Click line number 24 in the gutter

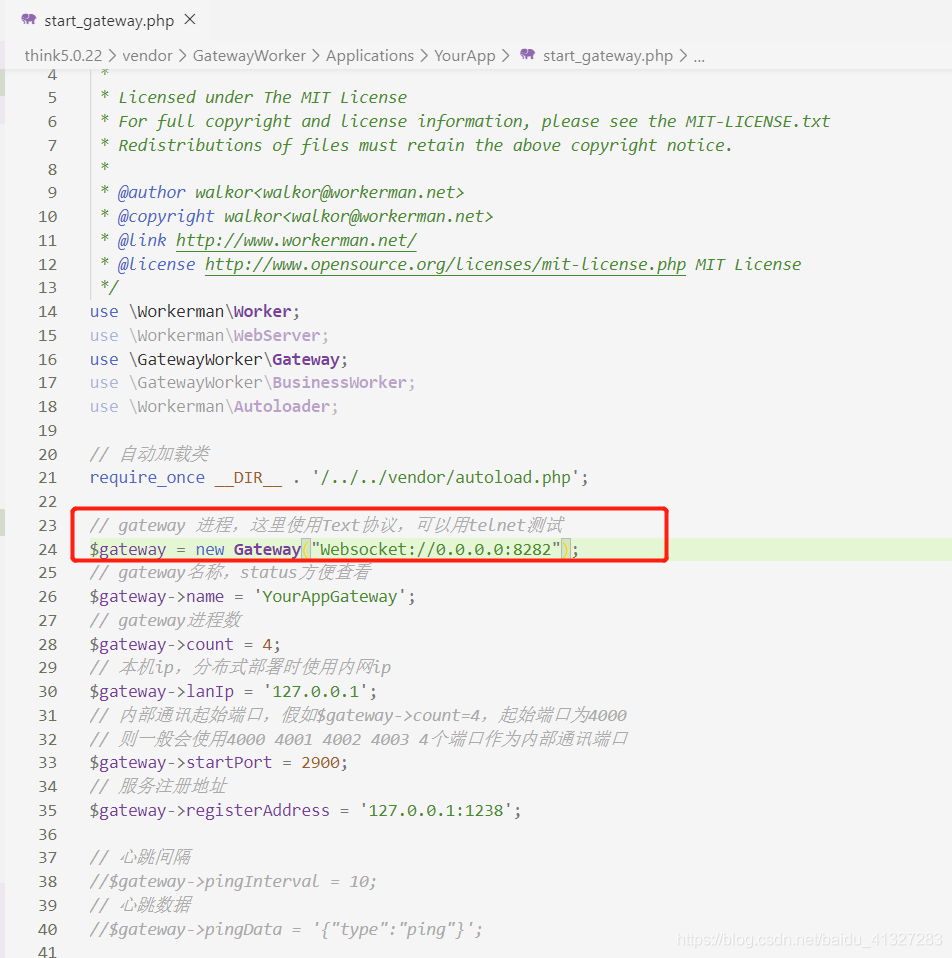[x=47, y=548]
